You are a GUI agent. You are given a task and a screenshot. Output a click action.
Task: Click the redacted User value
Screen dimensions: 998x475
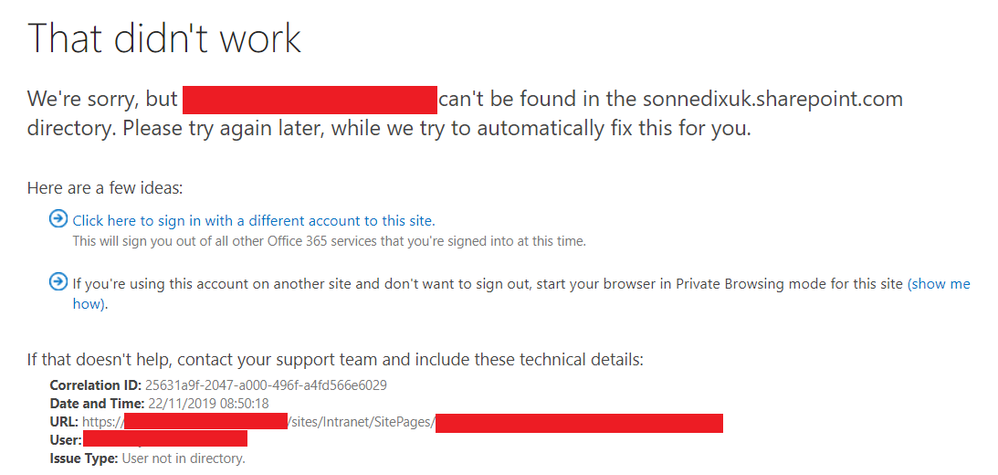165,439
